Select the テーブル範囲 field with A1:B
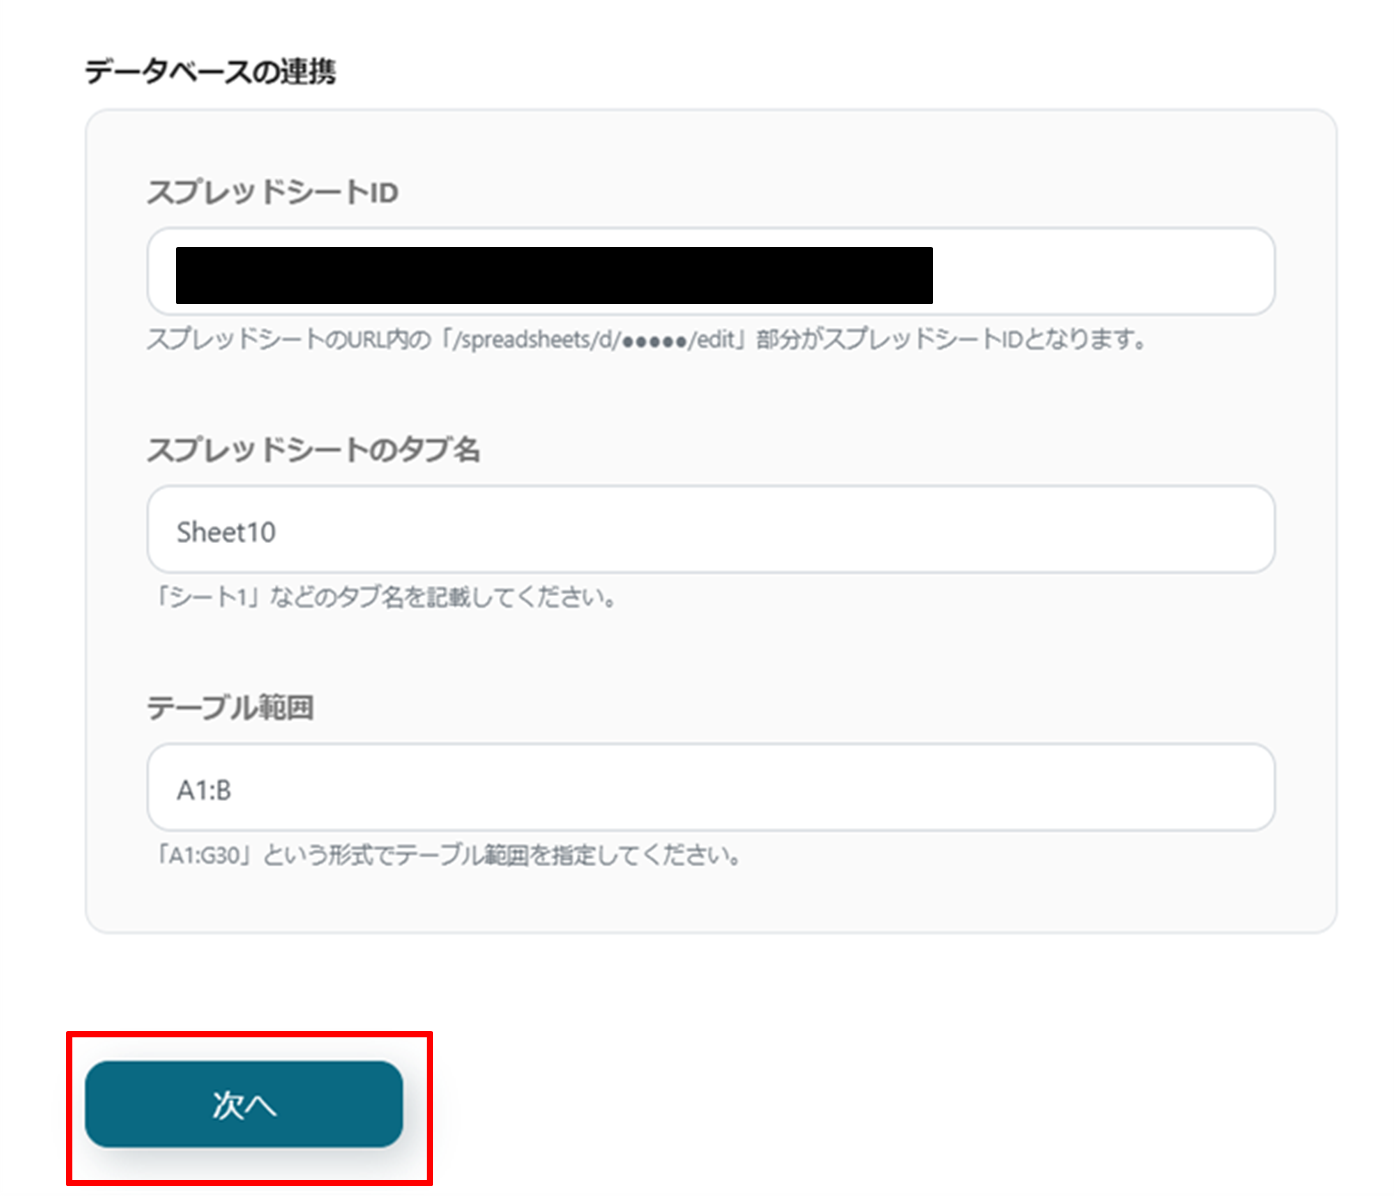Image resolution: width=1394 pixels, height=1196 pixels. tap(710, 788)
